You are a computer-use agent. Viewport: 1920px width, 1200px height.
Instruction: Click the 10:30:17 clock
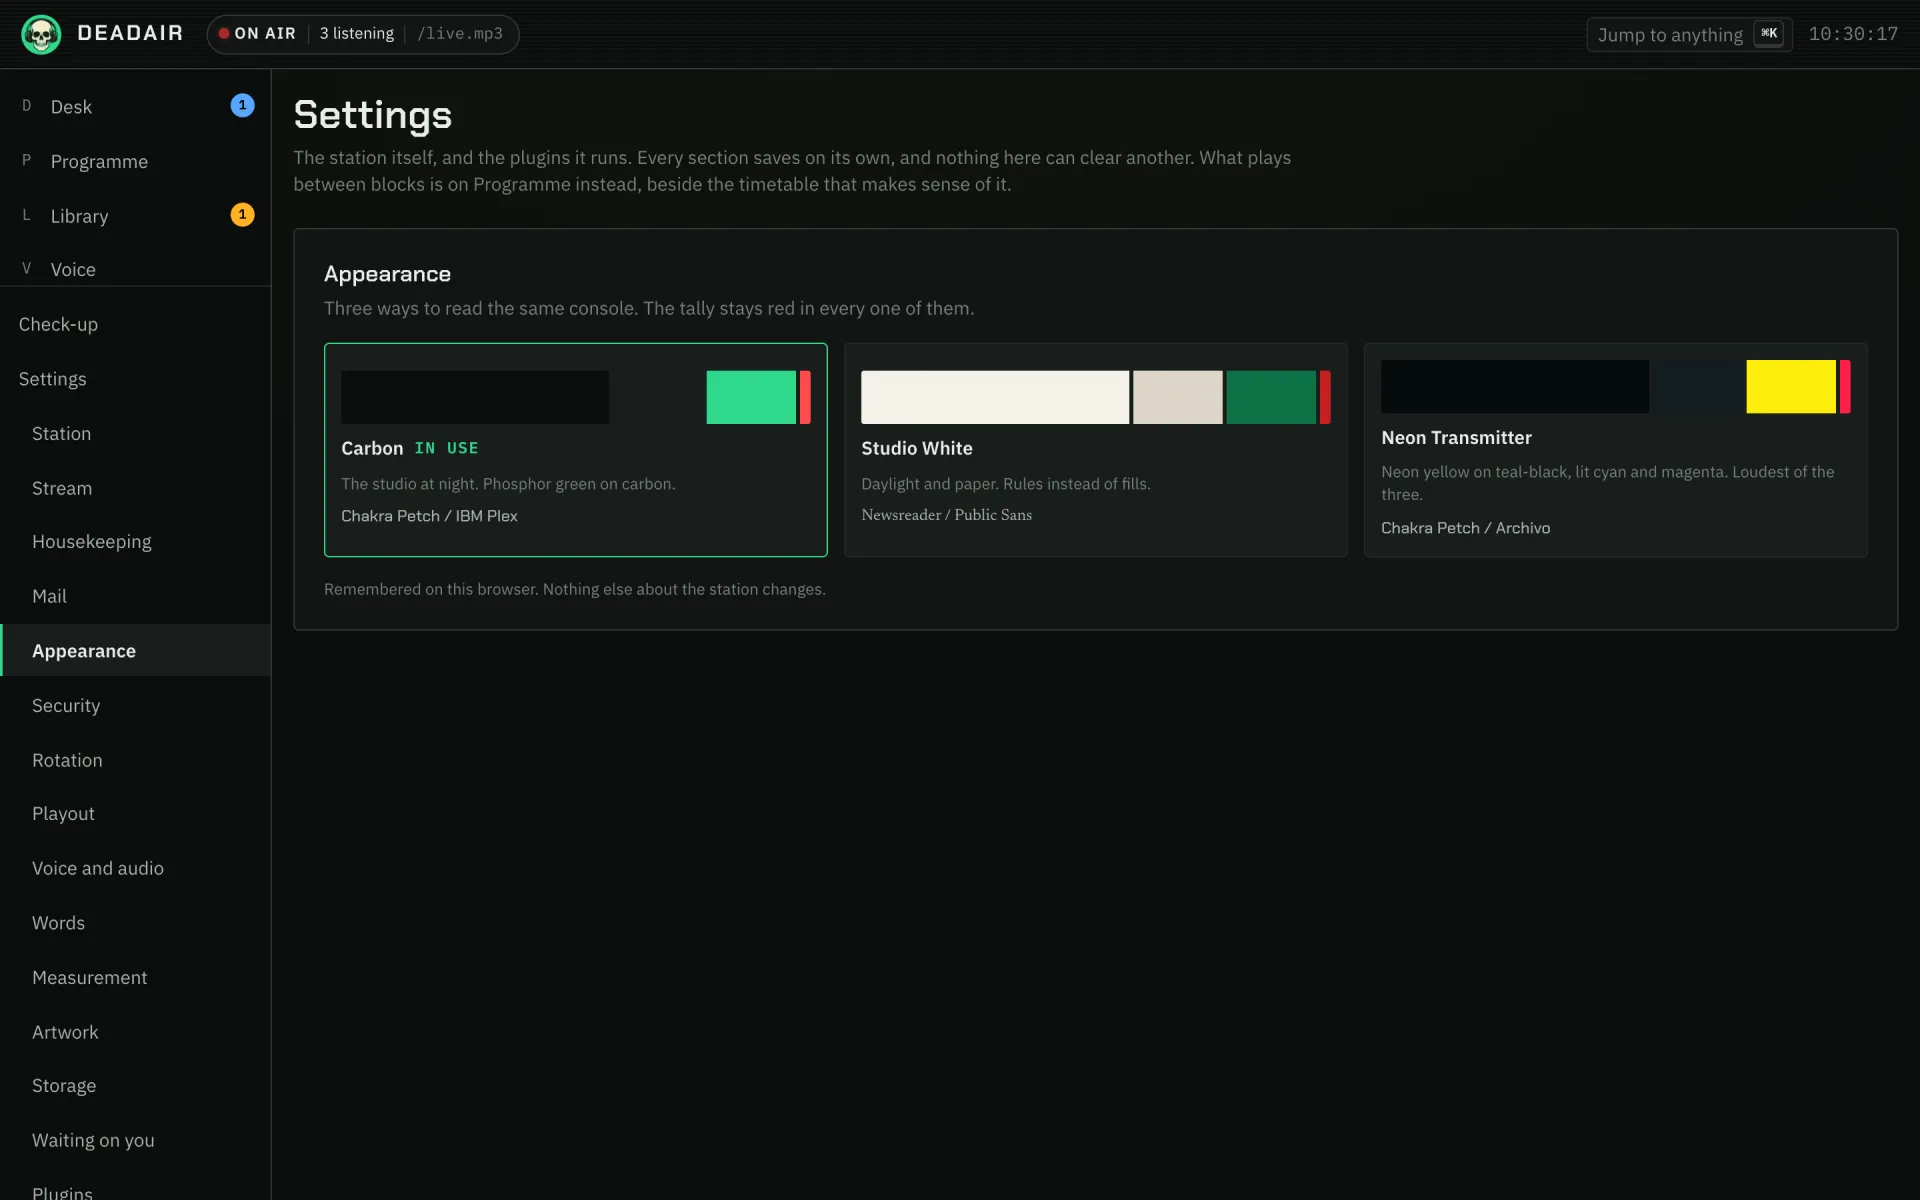tap(1853, 34)
